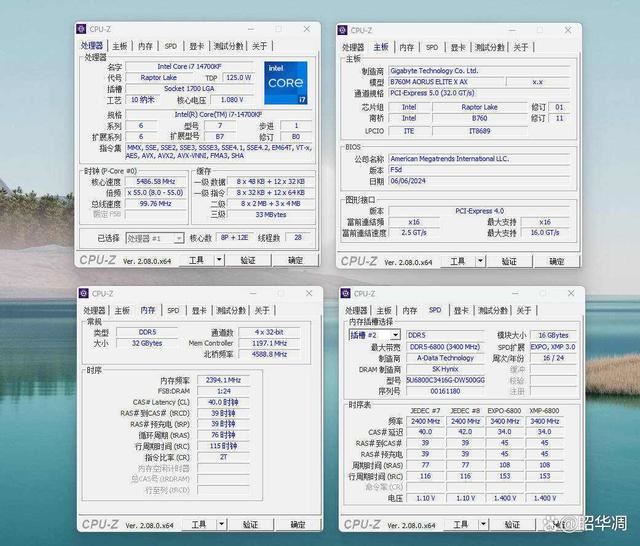640x546 pixels.
Task: Expand the 工具 arrow in the mainboard window
Action: pos(480,261)
